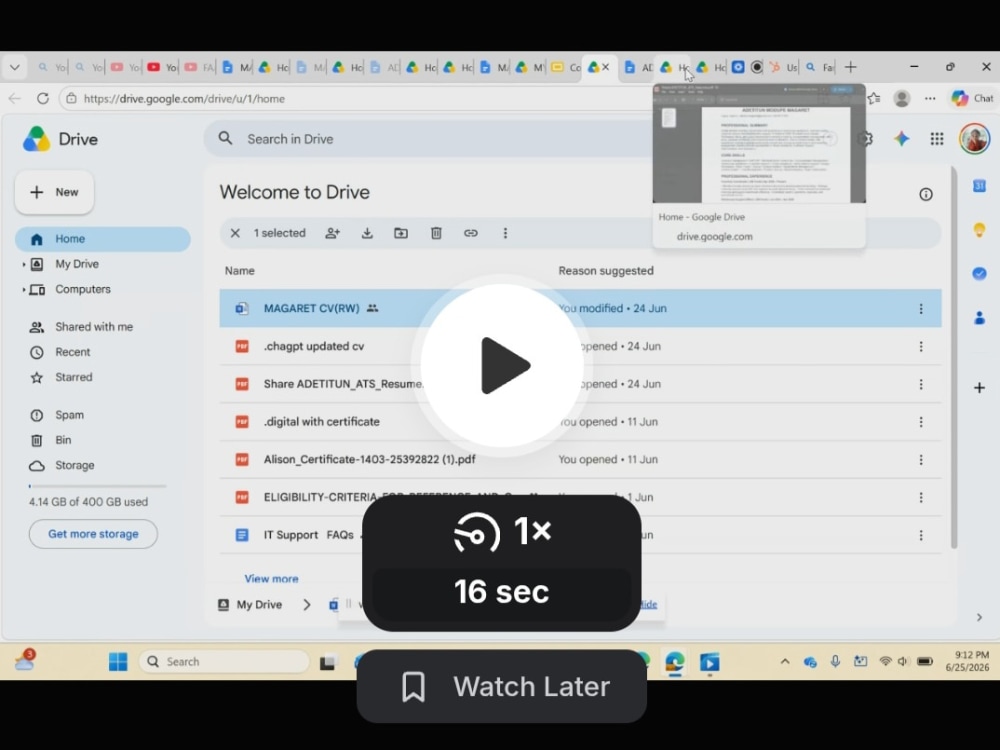1000x750 pixels.
Task: Expand the Computers tree arrow
Action: [24, 290]
